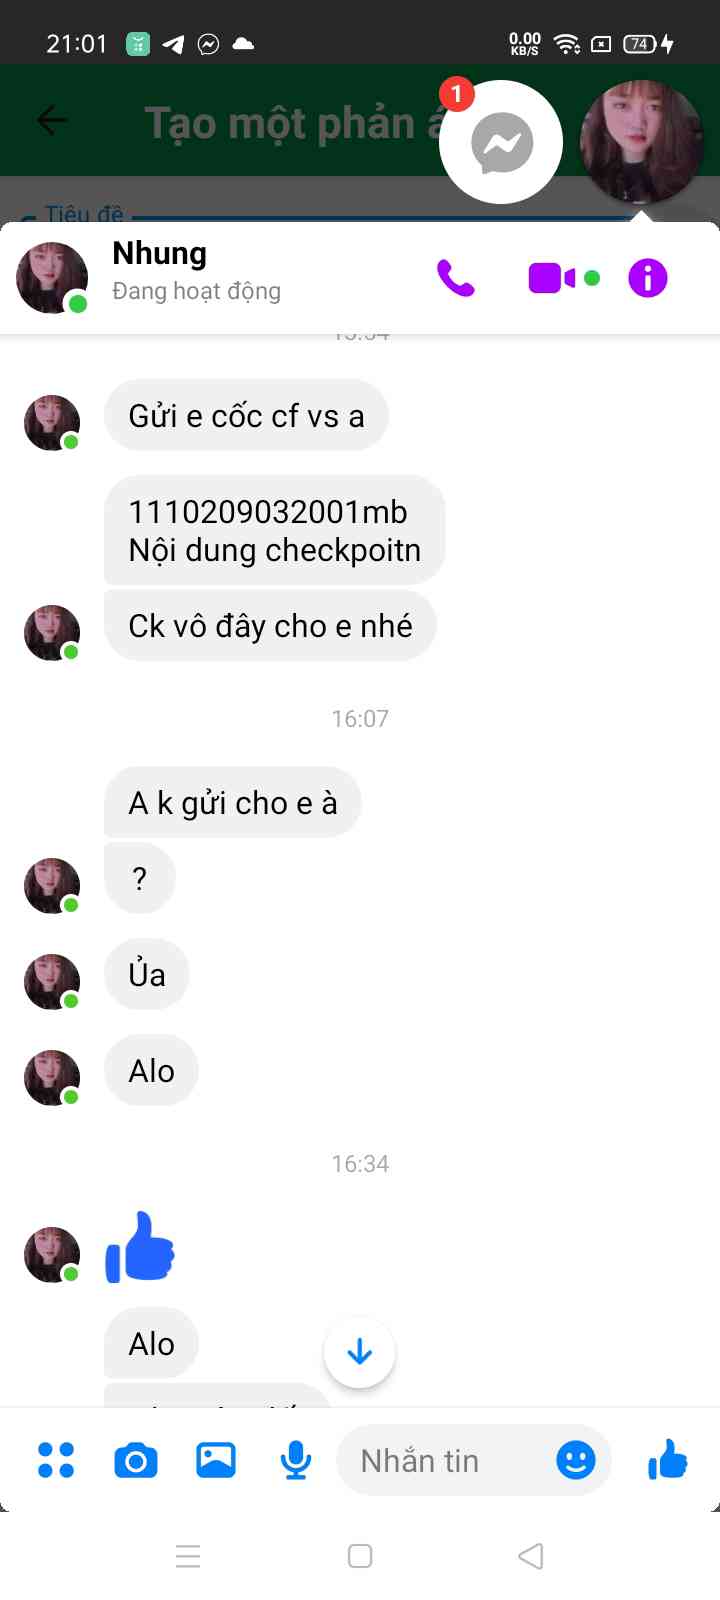The image size is (720, 1600).
Task: Open Nhung's profile from header name
Action: 159,254
